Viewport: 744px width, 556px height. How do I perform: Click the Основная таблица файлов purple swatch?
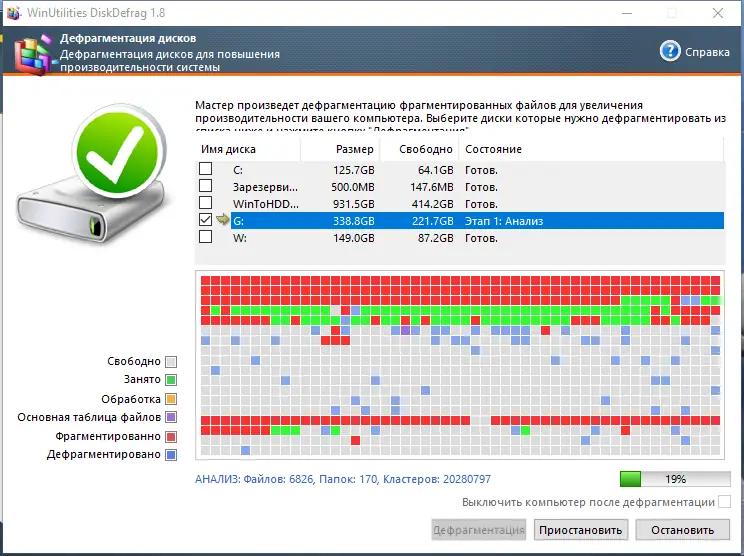click(171, 417)
